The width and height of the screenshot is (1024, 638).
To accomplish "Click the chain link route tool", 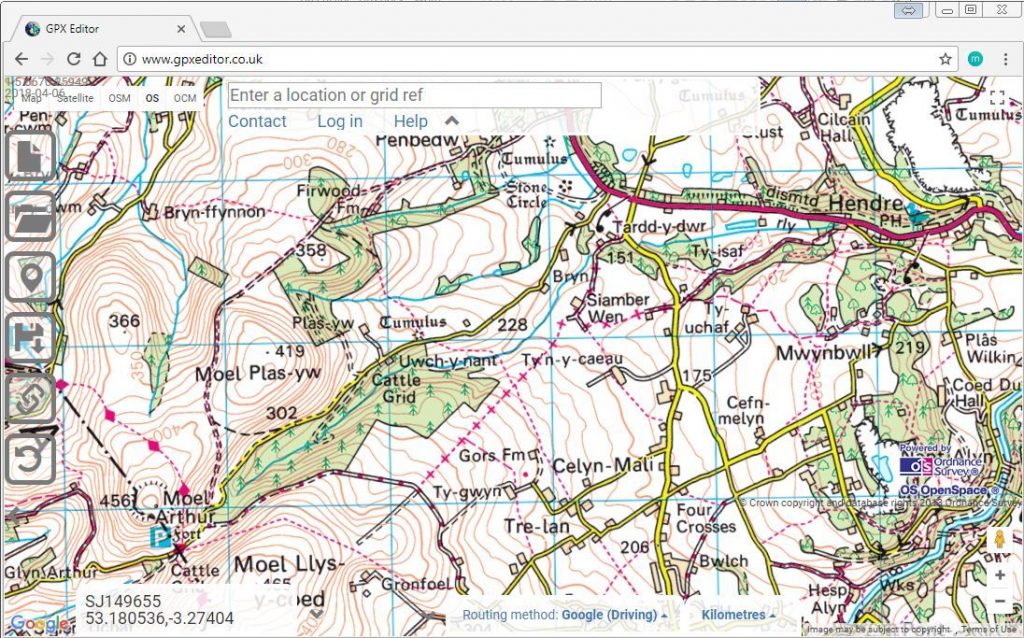I will point(30,398).
